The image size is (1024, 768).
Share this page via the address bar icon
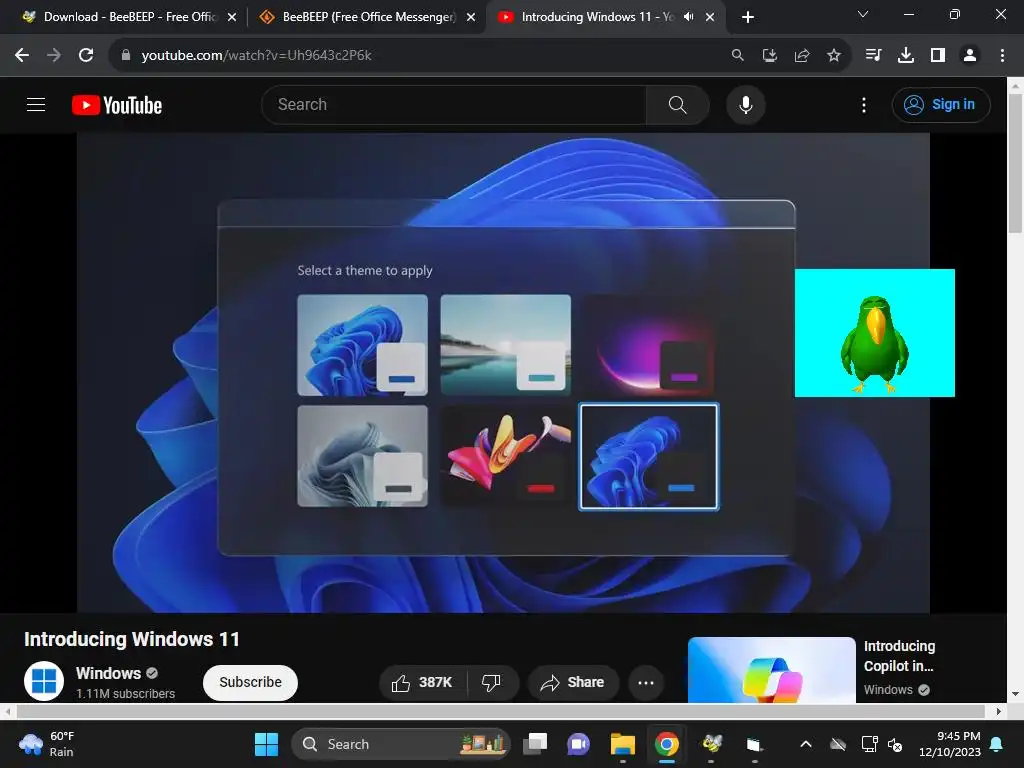(802, 56)
